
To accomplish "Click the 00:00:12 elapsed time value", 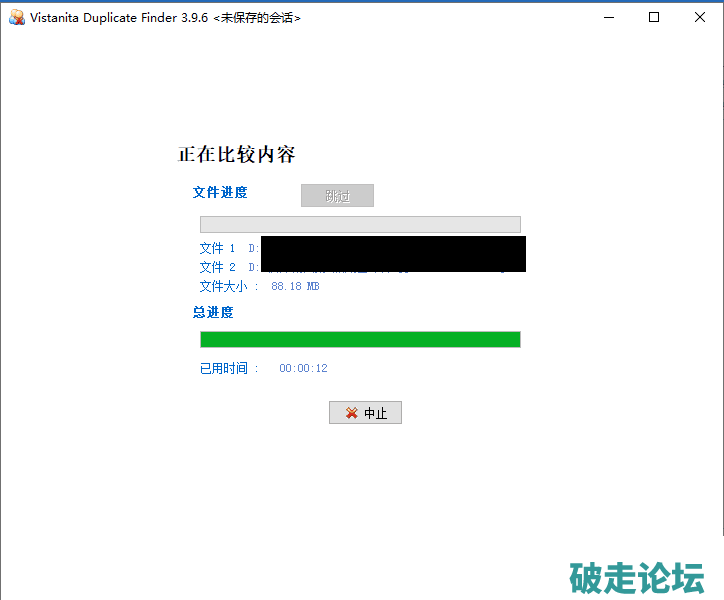I will tap(303, 368).
